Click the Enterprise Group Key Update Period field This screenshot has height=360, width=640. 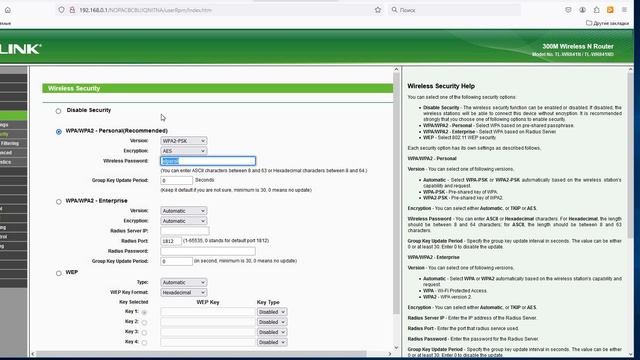point(176,261)
